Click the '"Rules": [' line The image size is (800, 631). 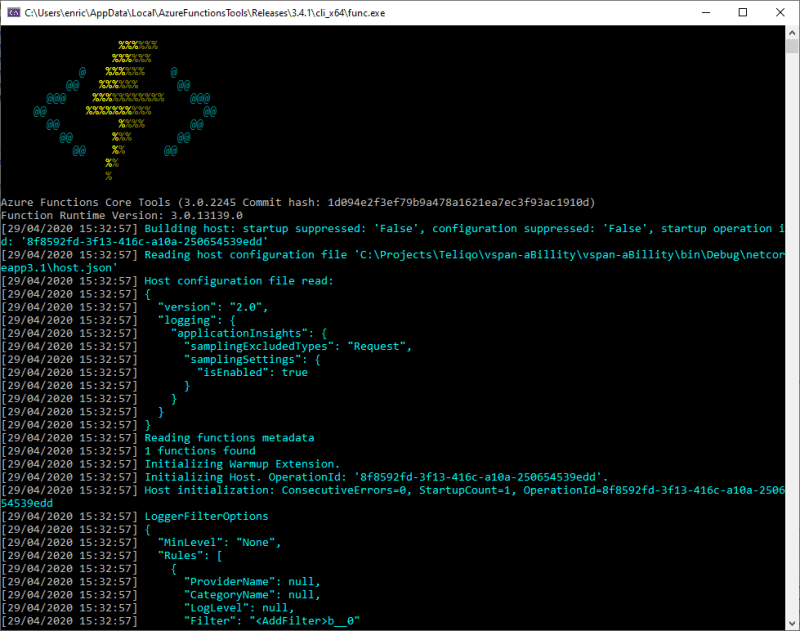point(112,556)
